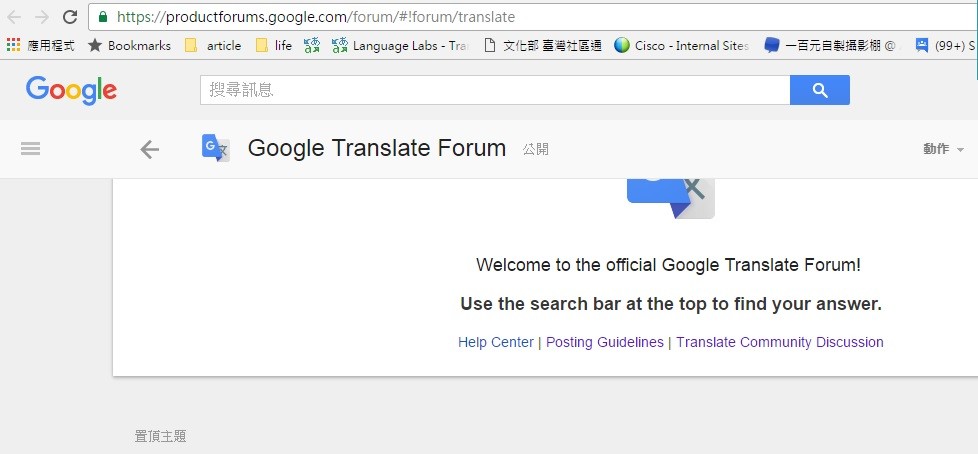Screen dimensions: 978x454
Task: Click the browser back arrow
Action: (14, 17)
